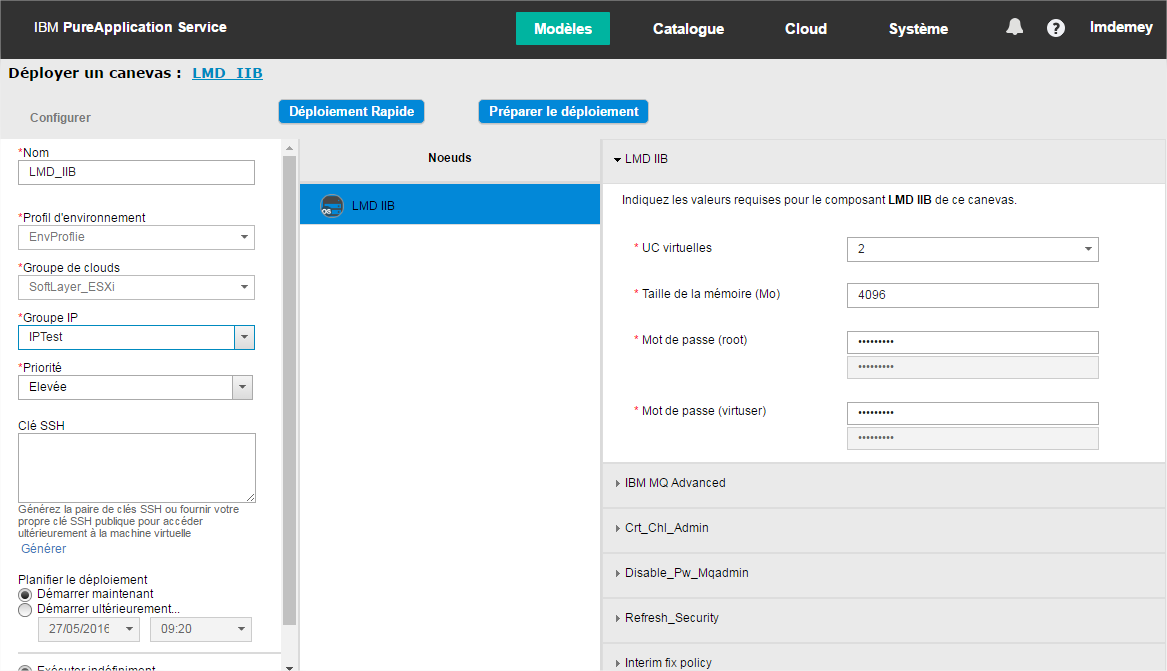Select the LMD IIB node icon

coord(331,206)
